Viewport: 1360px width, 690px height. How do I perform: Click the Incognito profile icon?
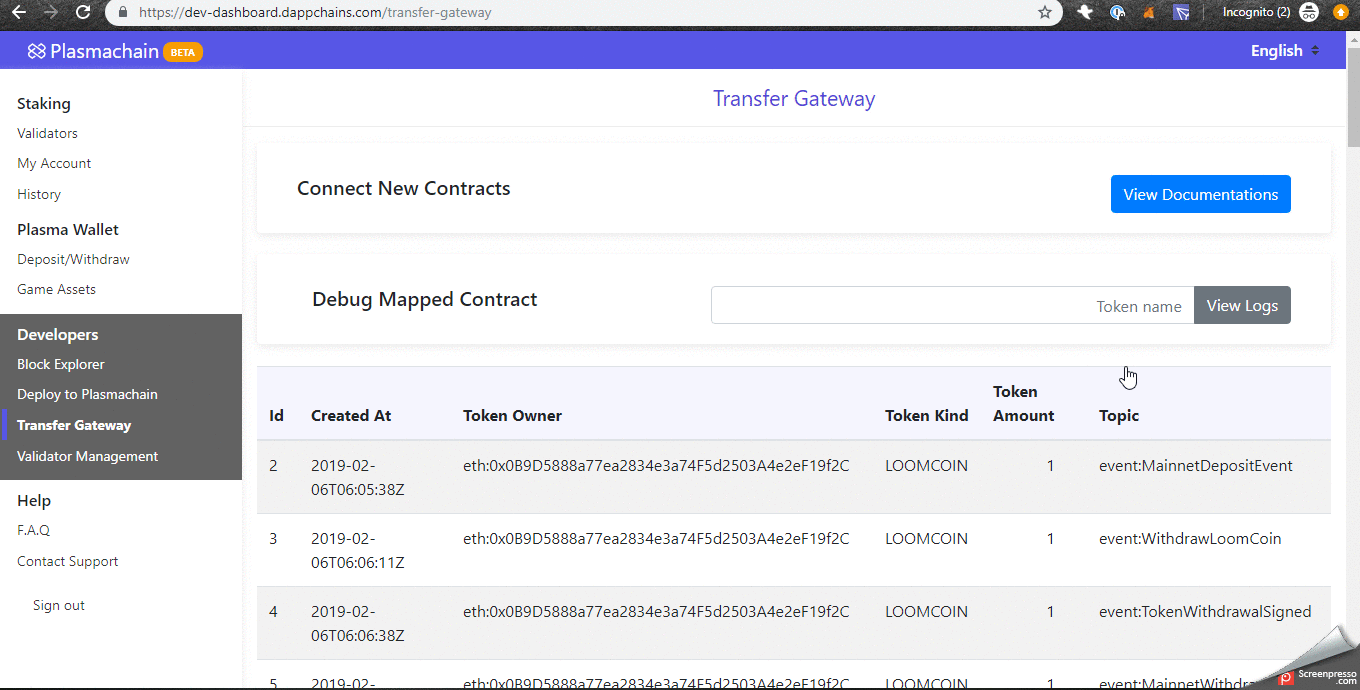click(x=1308, y=12)
